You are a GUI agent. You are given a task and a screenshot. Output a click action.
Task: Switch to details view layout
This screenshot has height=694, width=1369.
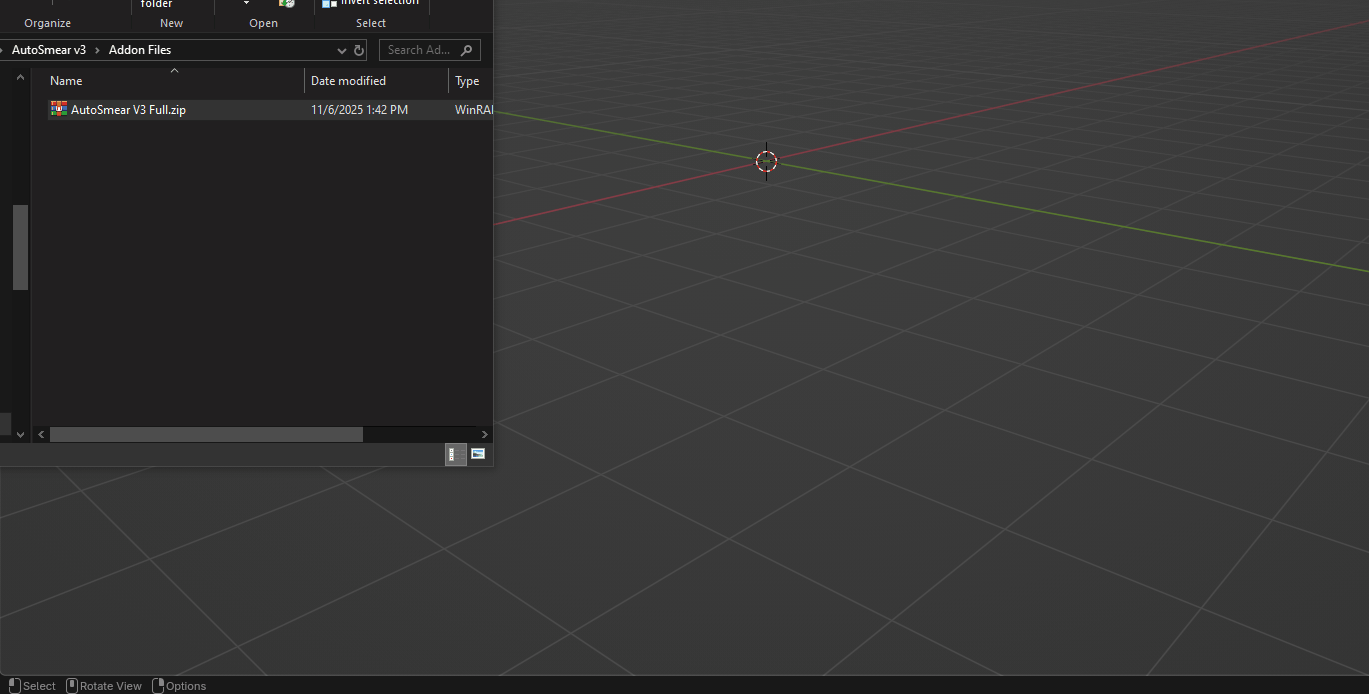point(455,455)
